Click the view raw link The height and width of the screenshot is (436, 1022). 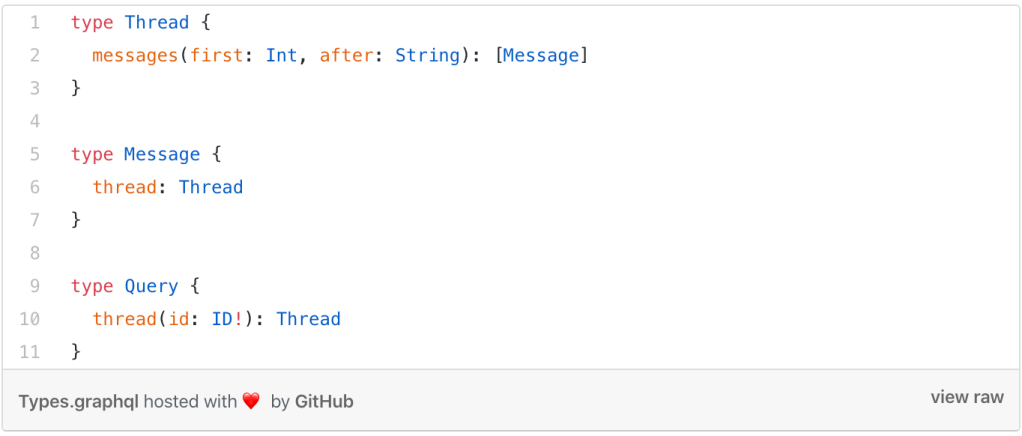tap(966, 397)
